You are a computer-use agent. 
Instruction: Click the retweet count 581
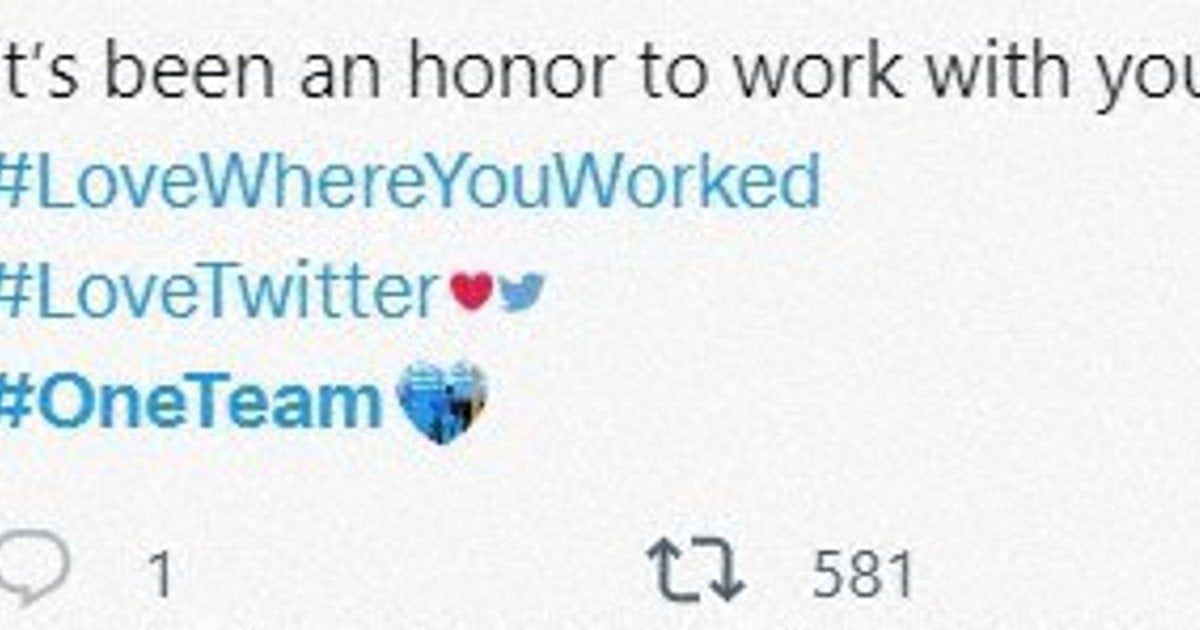click(863, 575)
